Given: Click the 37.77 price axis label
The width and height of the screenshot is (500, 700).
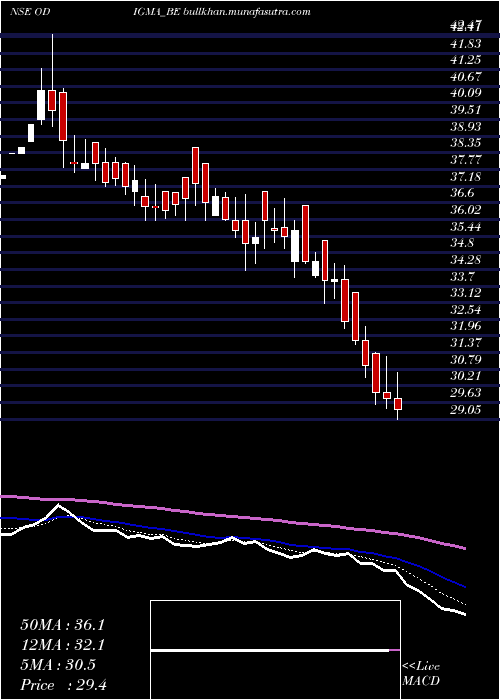Looking at the screenshot, I should (x=465, y=160).
